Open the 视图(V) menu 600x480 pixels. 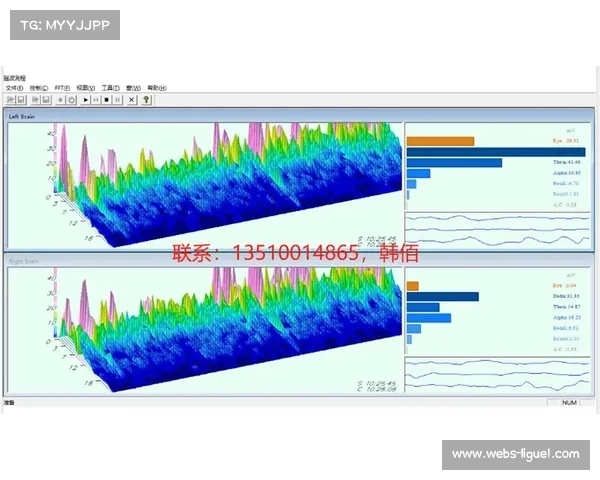[86, 88]
